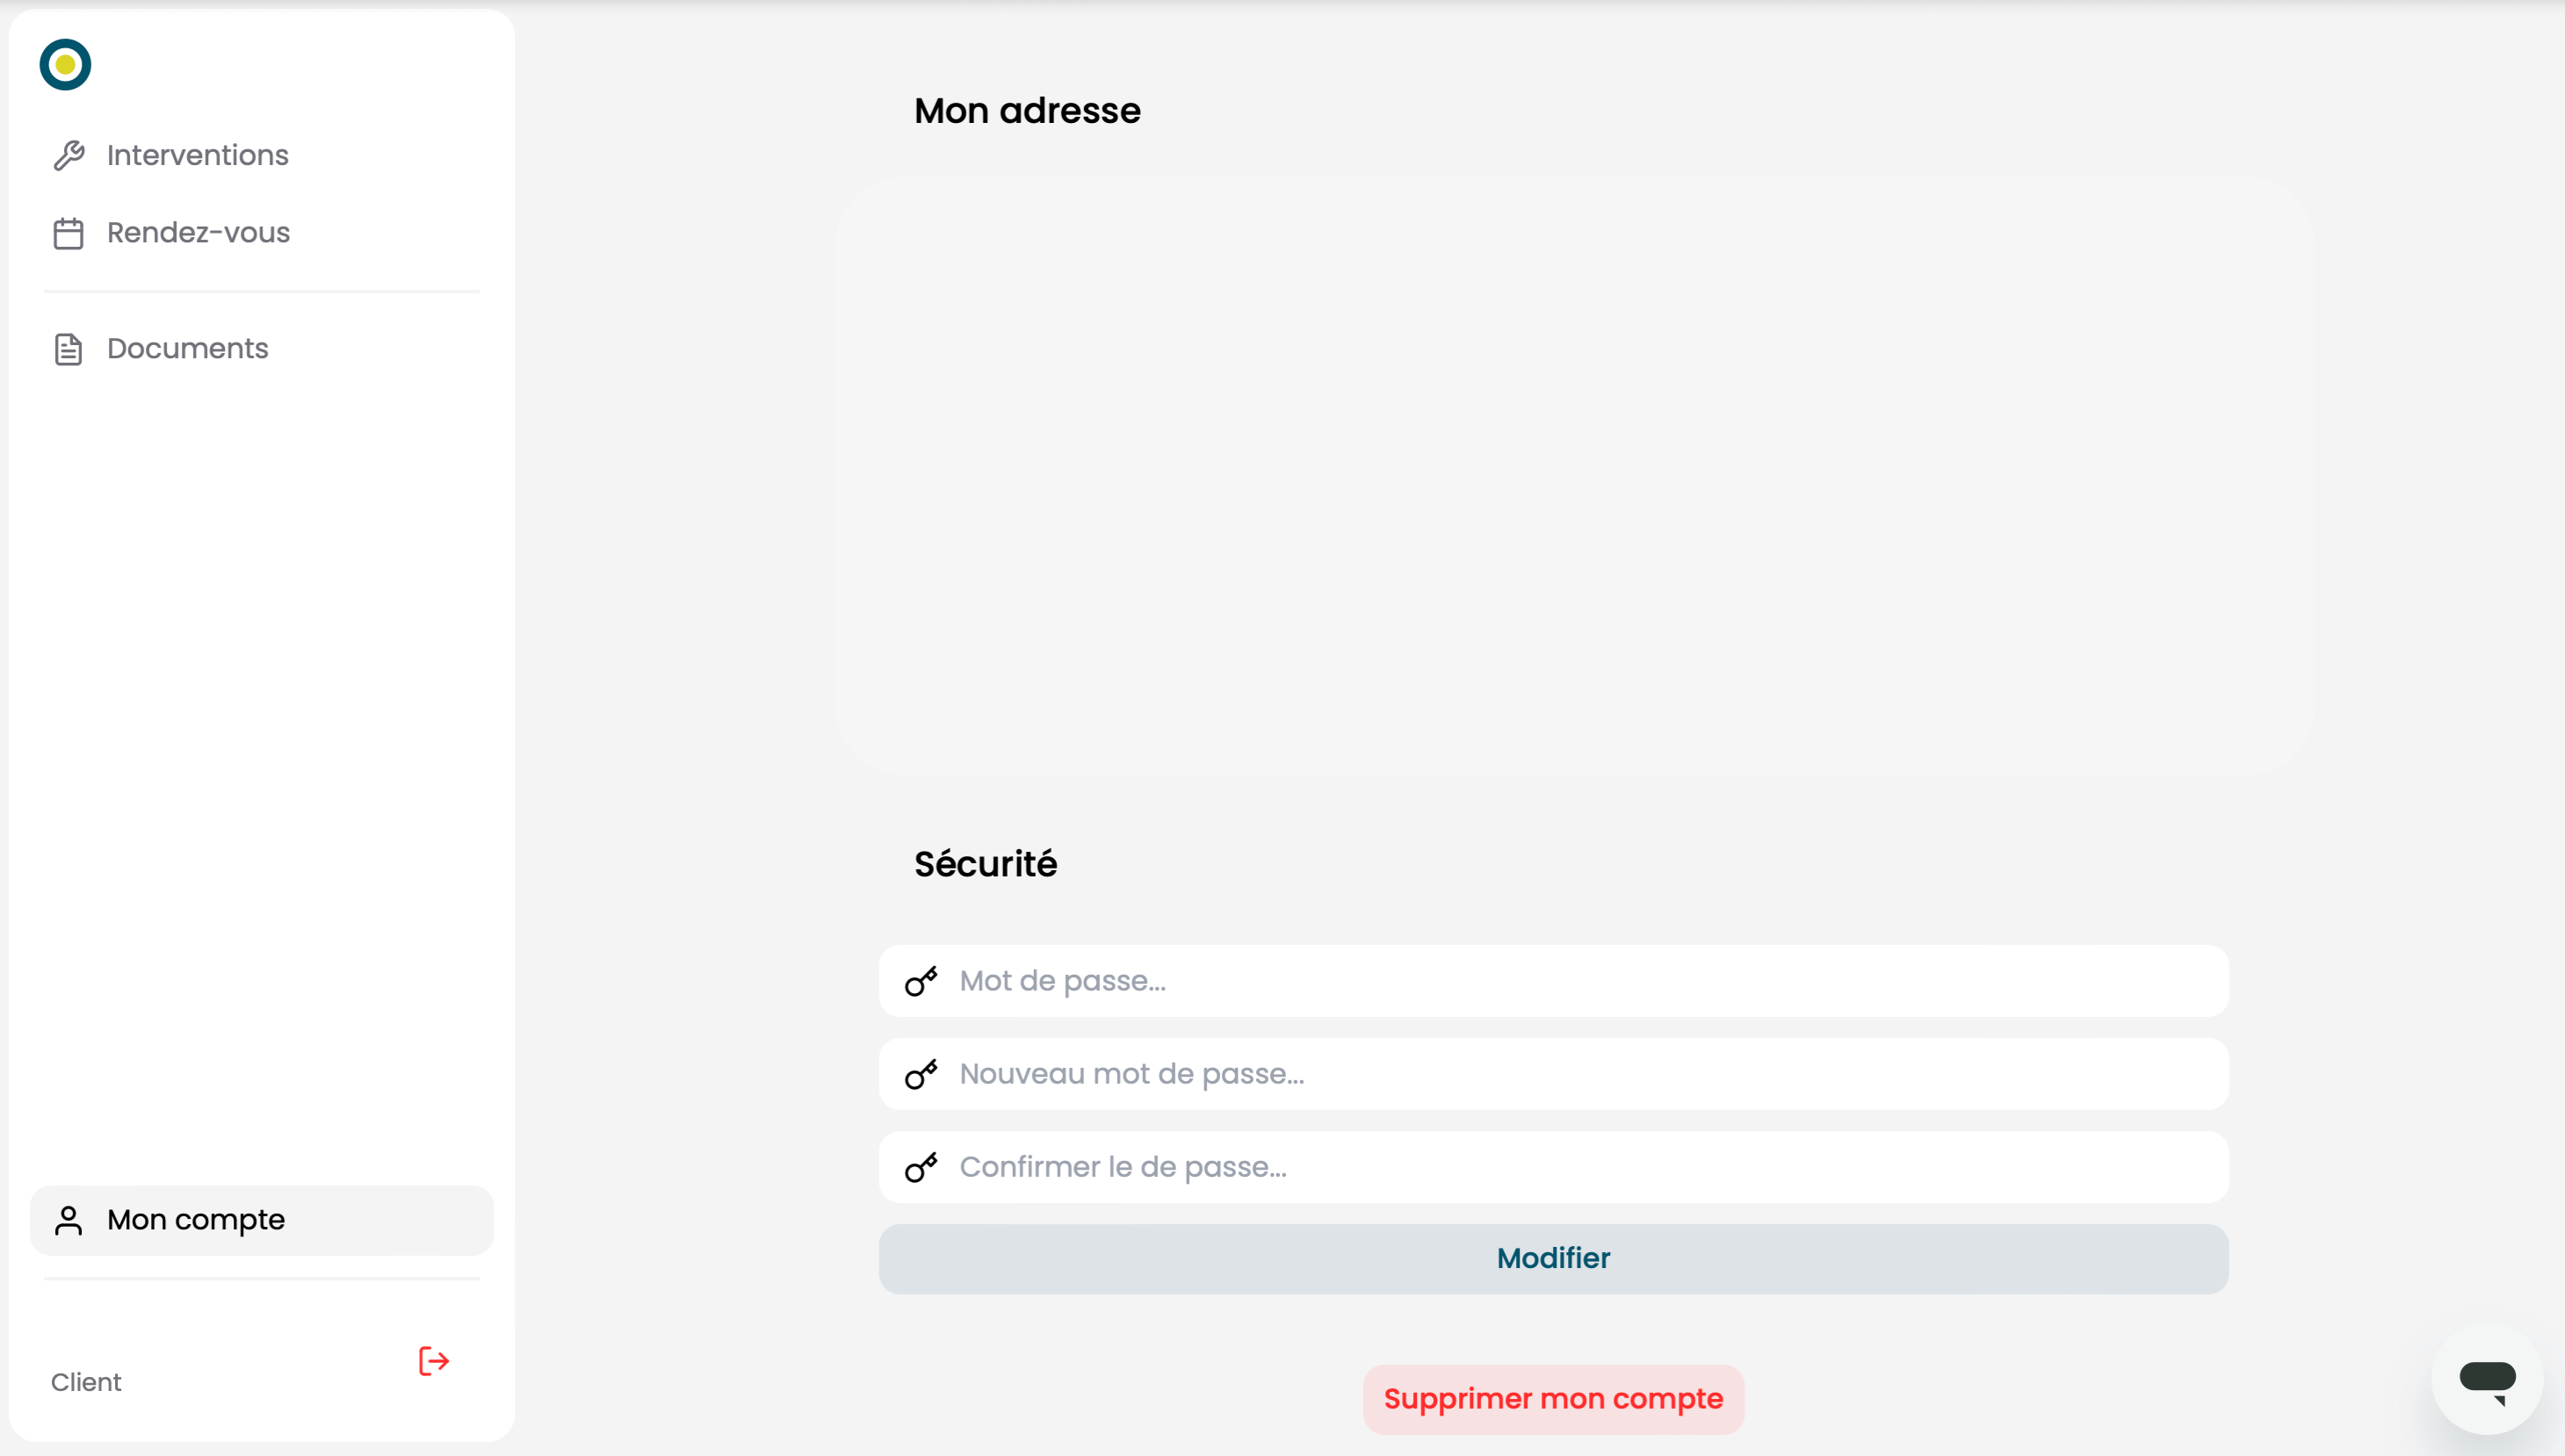Click key icon in Confirmer le de passe field
Screen dimensions: 2565x1456
(921, 1167)
